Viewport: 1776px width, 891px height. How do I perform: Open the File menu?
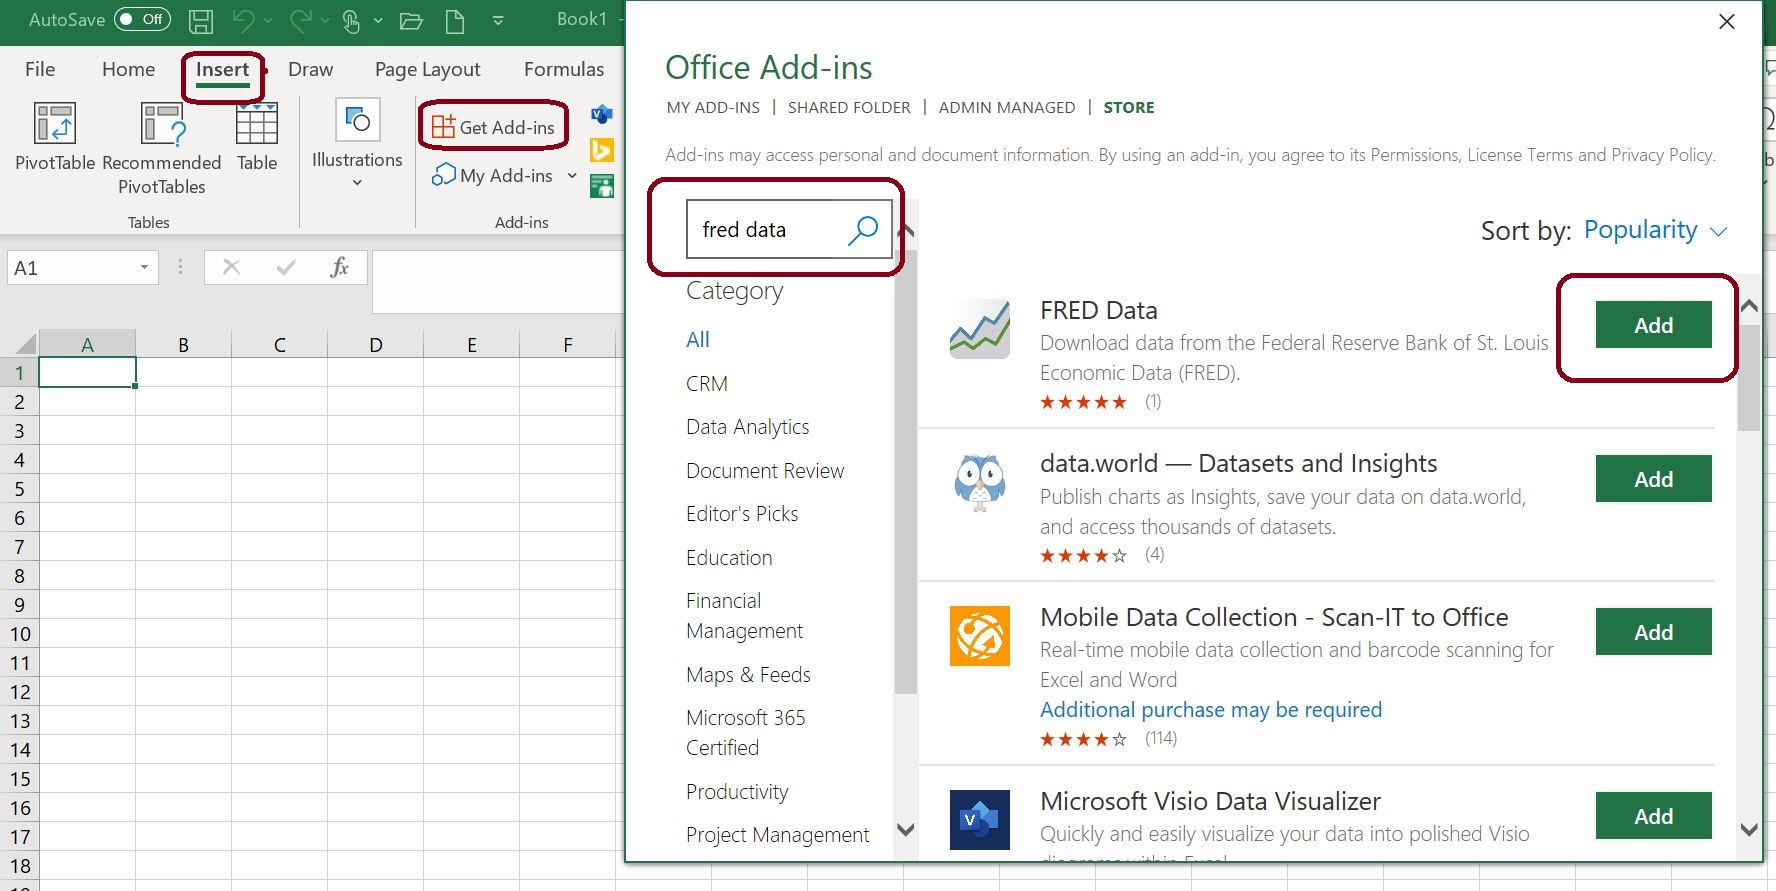pyautogui.click(x=40, y=69)
